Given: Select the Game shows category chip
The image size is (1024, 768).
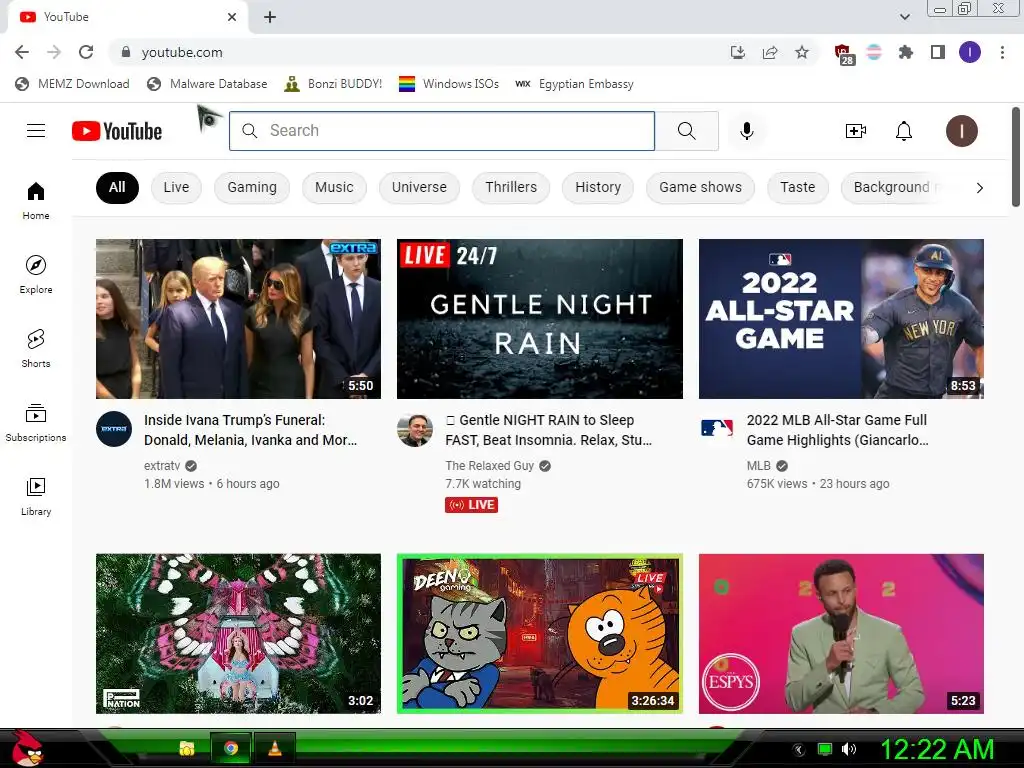Looking at the screenshot, I should pyautogui.click(x=700, y=187).
